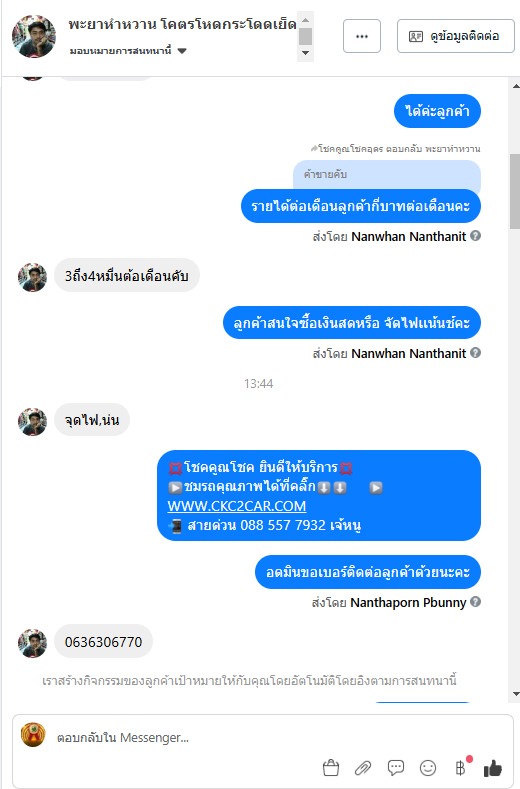Image resolution: width=520 pixels, height=789 pixels.
Task: Click the page avatar beside reply box
Action: pos(33,735)
